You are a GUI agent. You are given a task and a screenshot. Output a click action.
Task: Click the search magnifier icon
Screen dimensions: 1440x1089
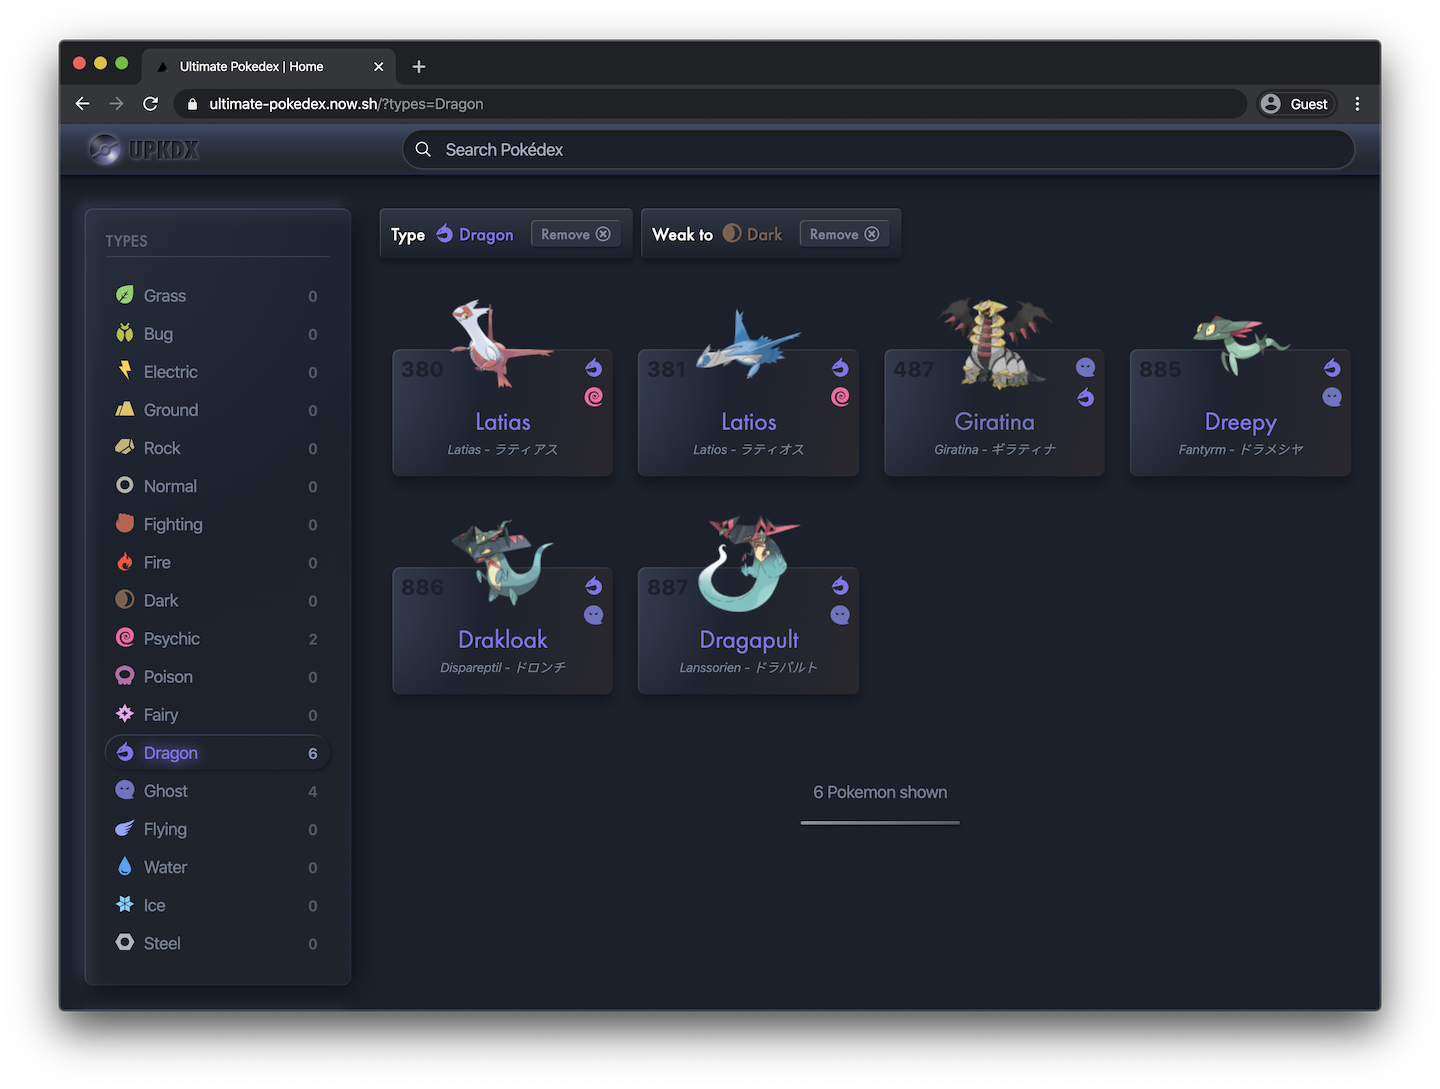tap(424, 149)
